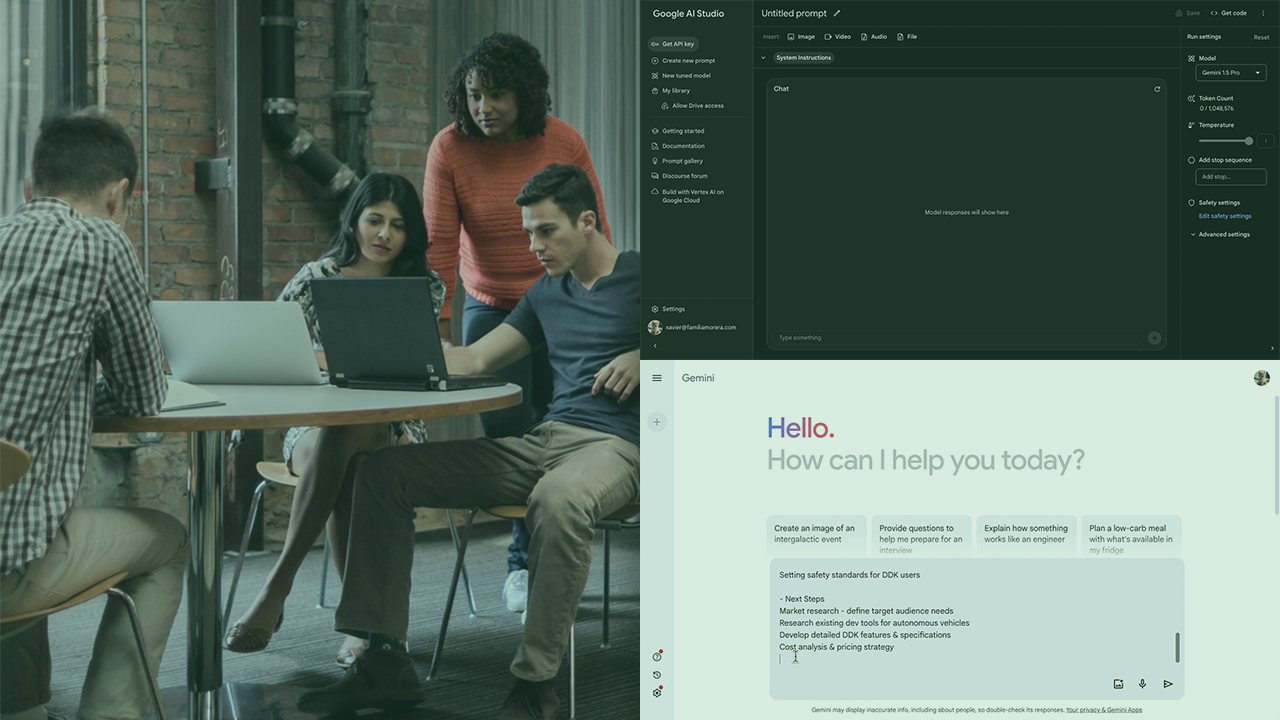Image resolution: width=1280 pixels, height=720 pixels.
Task: Collapse the System Instructions chevron
Action: coord(763,58)
